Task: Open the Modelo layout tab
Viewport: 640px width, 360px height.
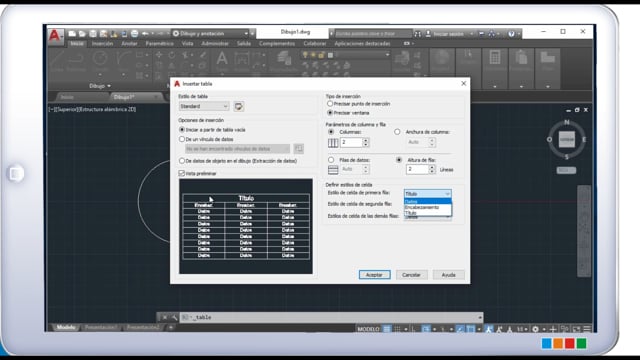Action: [66, 327]
